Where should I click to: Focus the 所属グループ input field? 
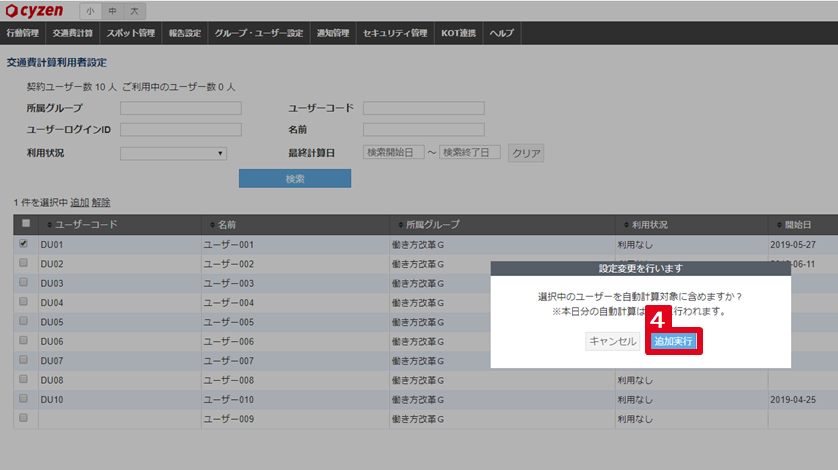pos(181,108)
